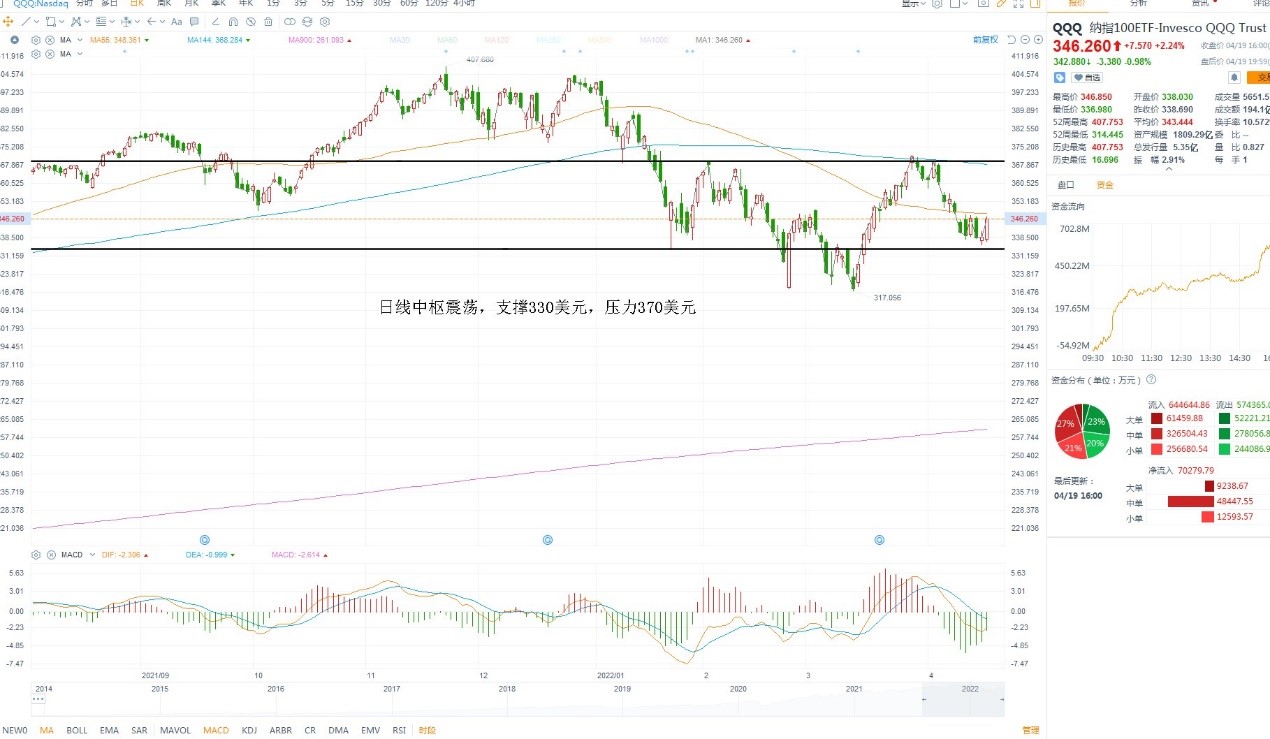Click the event marker near October
This screenshot has width=1270, height=739.
pos(204,539)
